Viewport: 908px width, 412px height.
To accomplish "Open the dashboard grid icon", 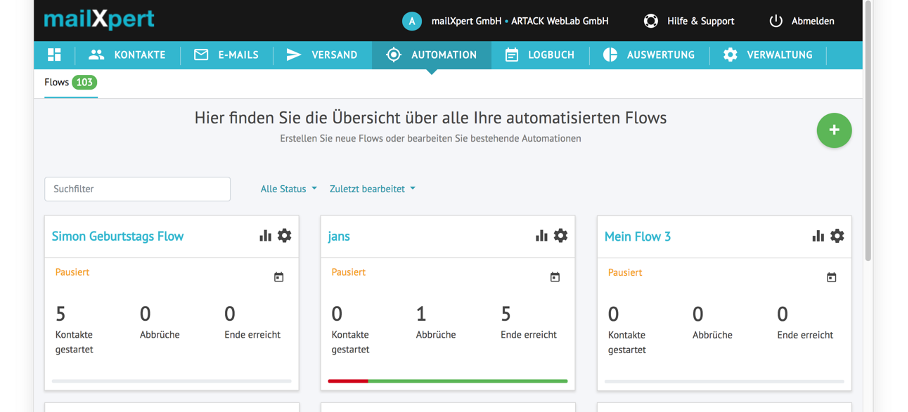I will click(x=54, y=55).
